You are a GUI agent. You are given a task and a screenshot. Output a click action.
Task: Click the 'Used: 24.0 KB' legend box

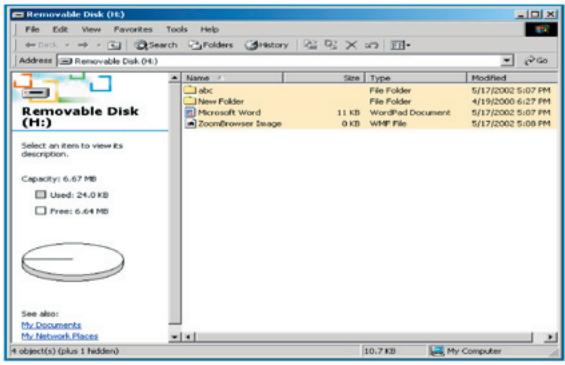coord(41,195)
